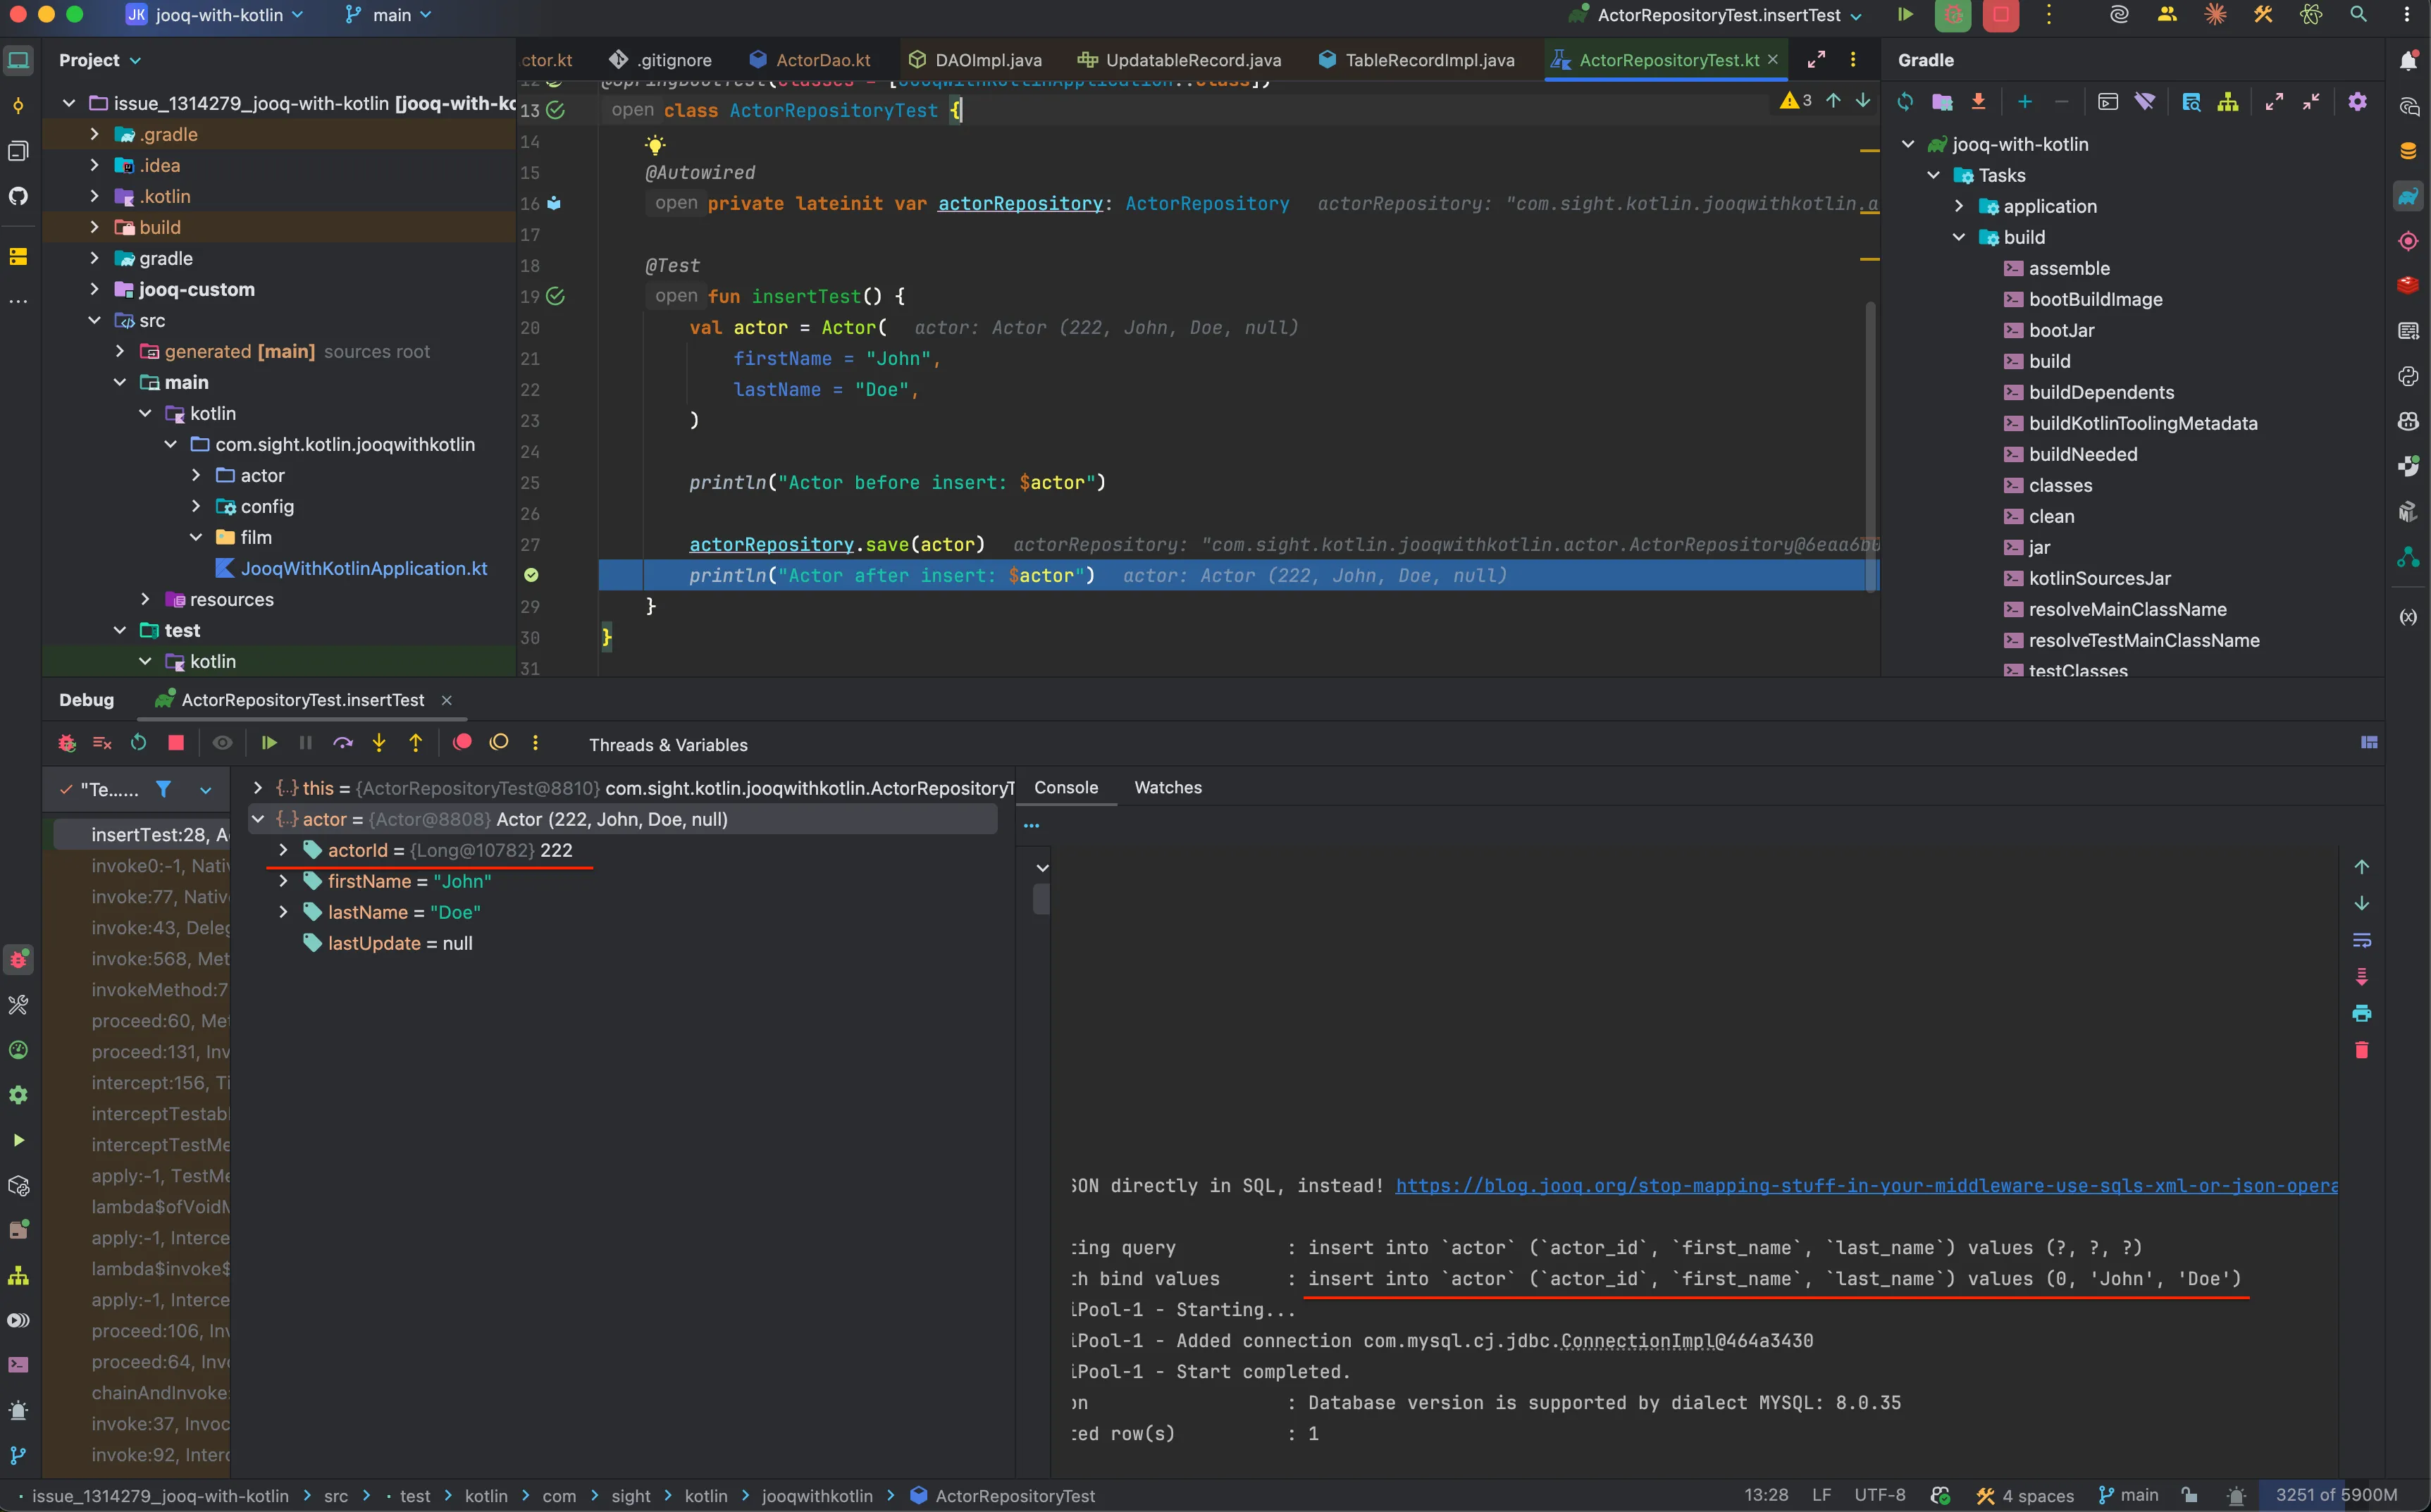Close the ActorRepositoryTest.kt editor tab
Viewport: 2431px width, 1512px height.
(1773, 60)
